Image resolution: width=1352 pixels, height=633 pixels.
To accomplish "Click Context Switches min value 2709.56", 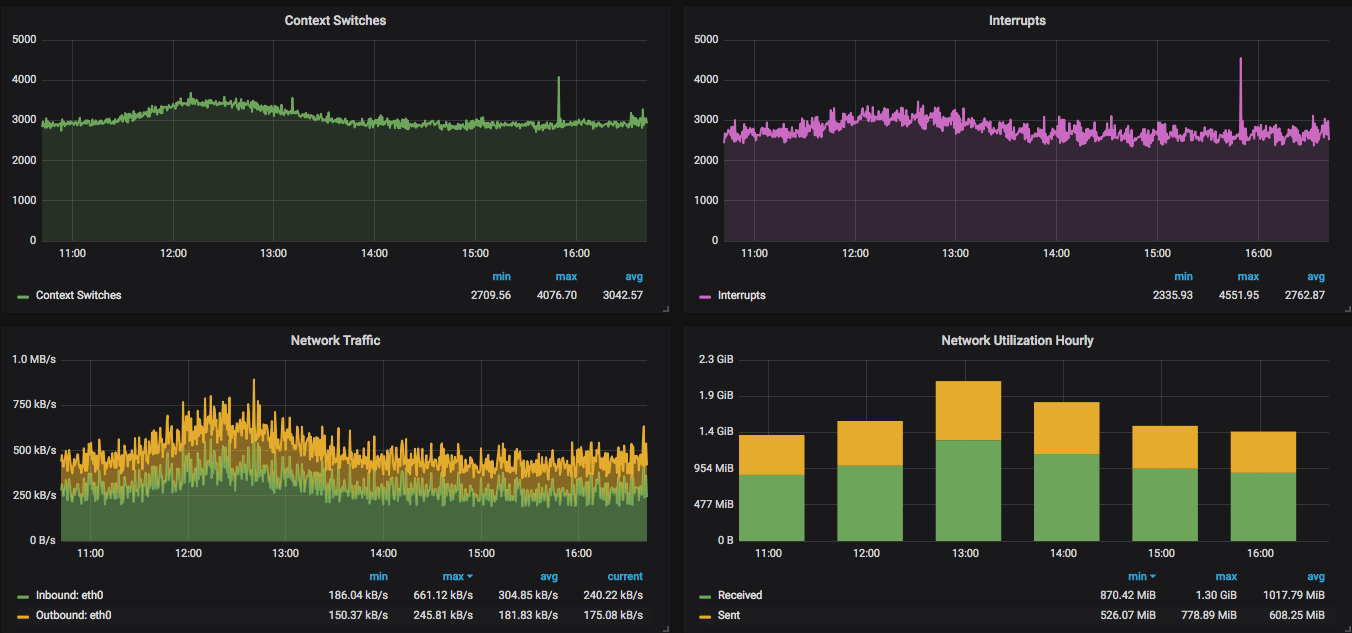I will click(491, 295).
